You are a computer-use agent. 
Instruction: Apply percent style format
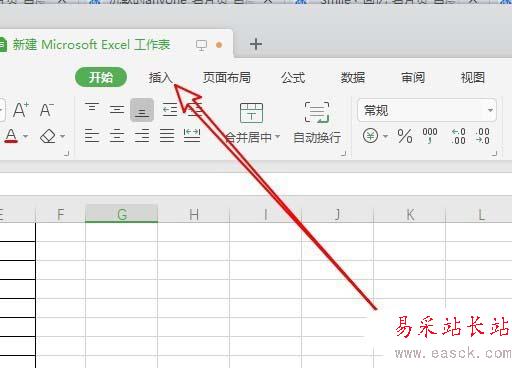[405, 136]
